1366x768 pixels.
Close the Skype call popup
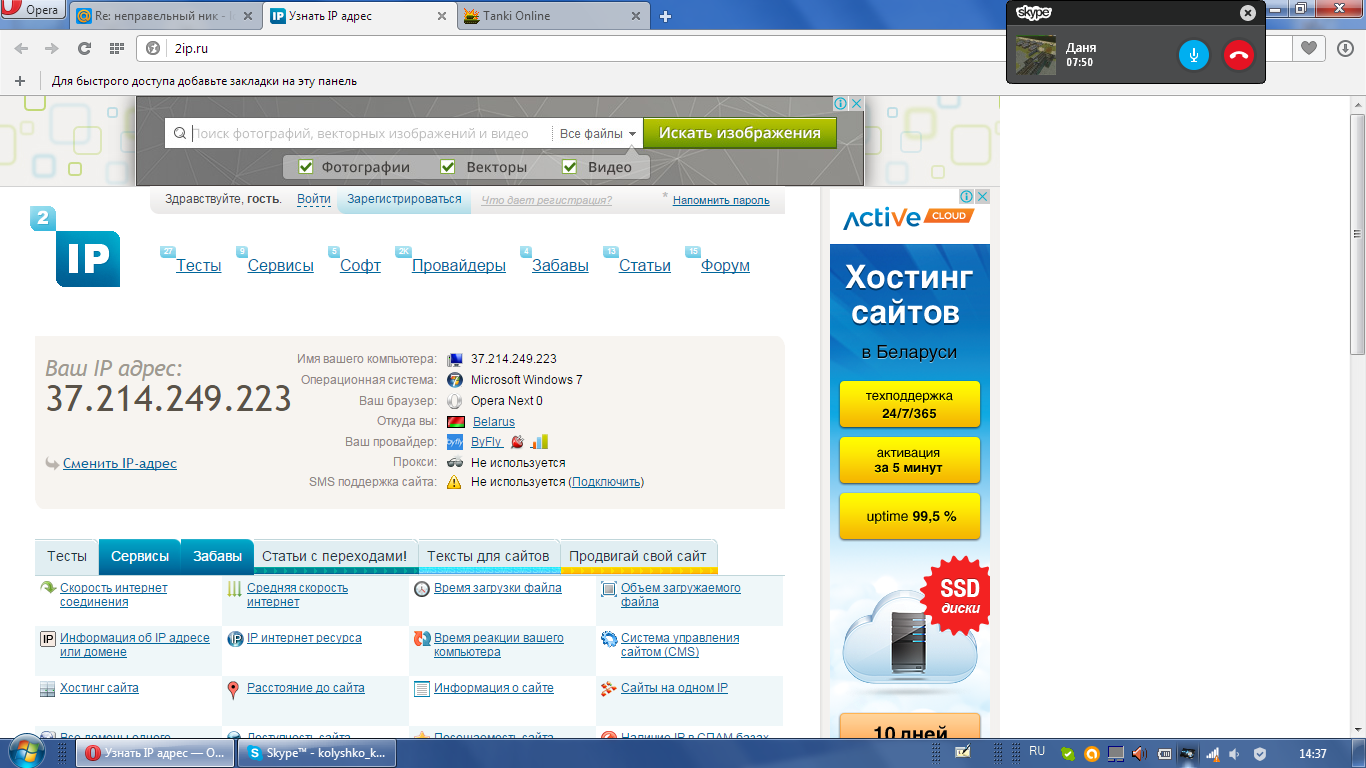coord(1247,13)
